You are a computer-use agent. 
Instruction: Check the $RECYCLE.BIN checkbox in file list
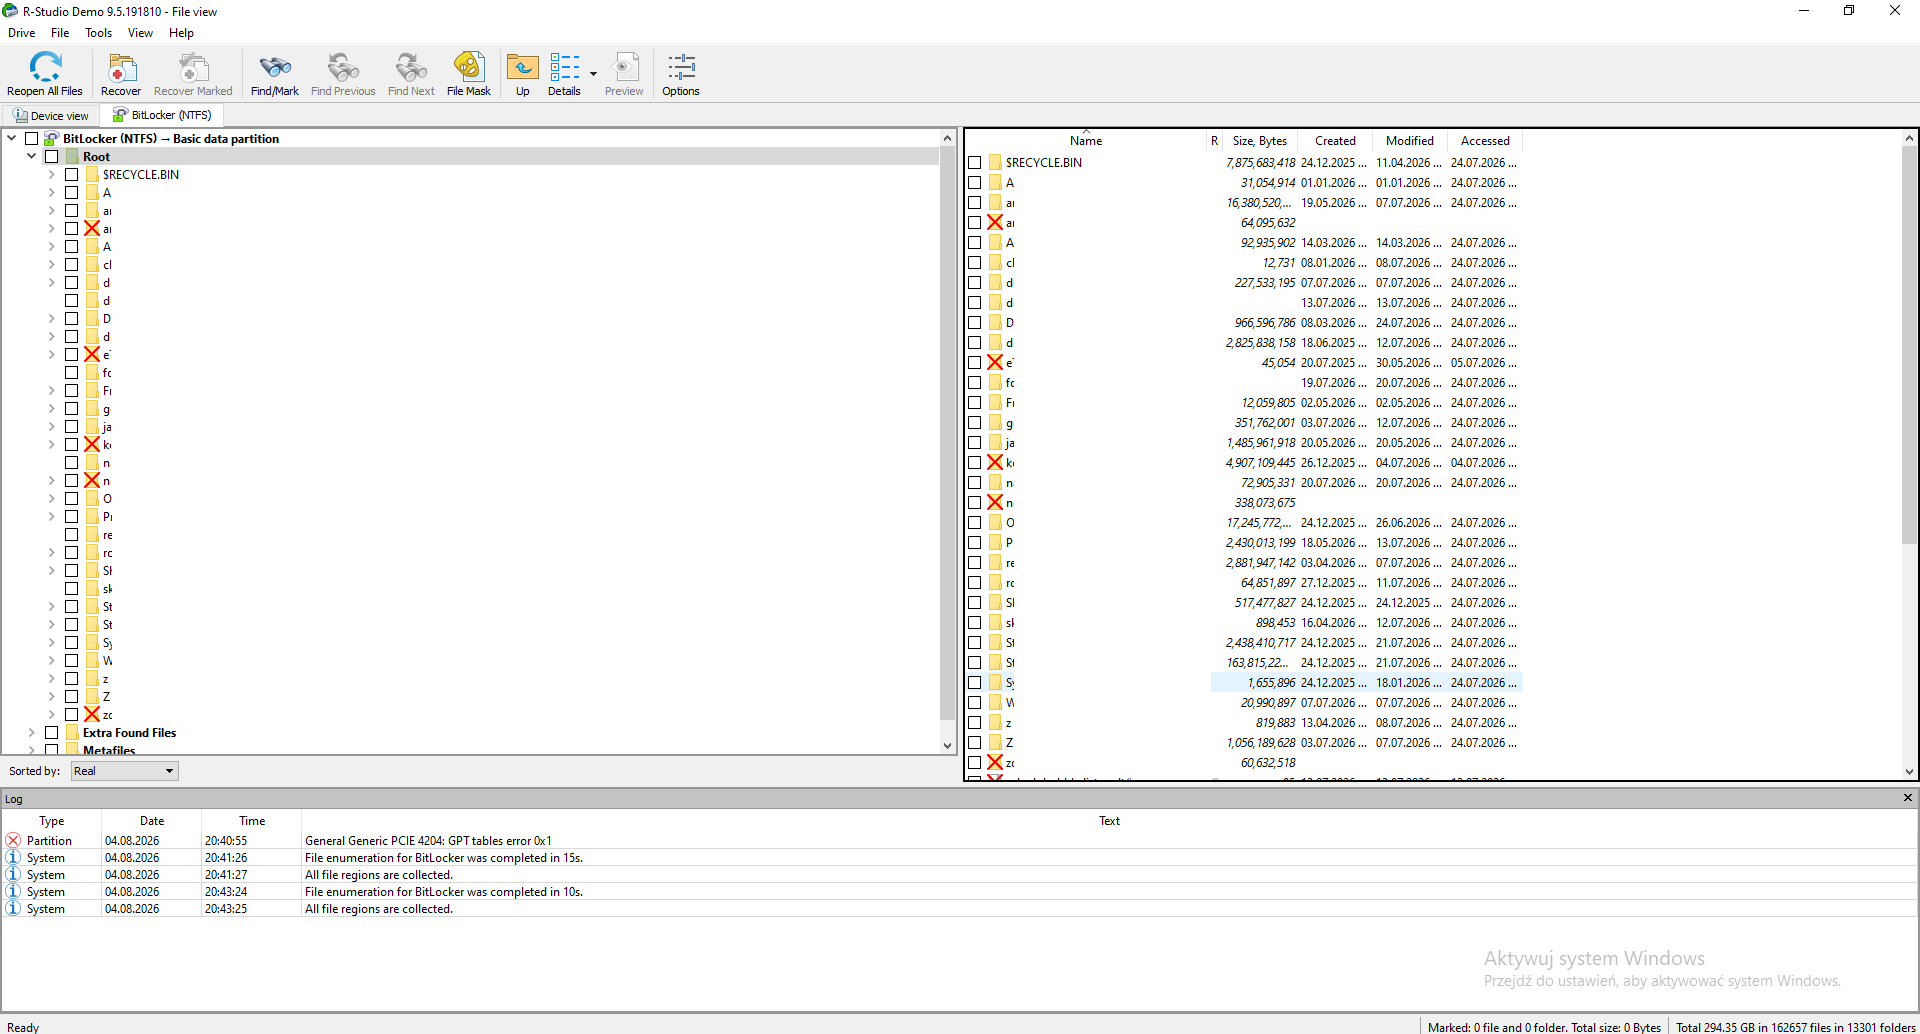coord(974,162)
